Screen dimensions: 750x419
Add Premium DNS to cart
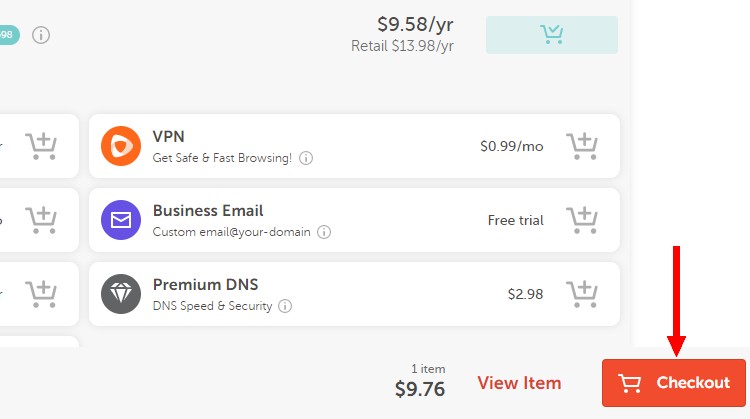click(582, 294)
